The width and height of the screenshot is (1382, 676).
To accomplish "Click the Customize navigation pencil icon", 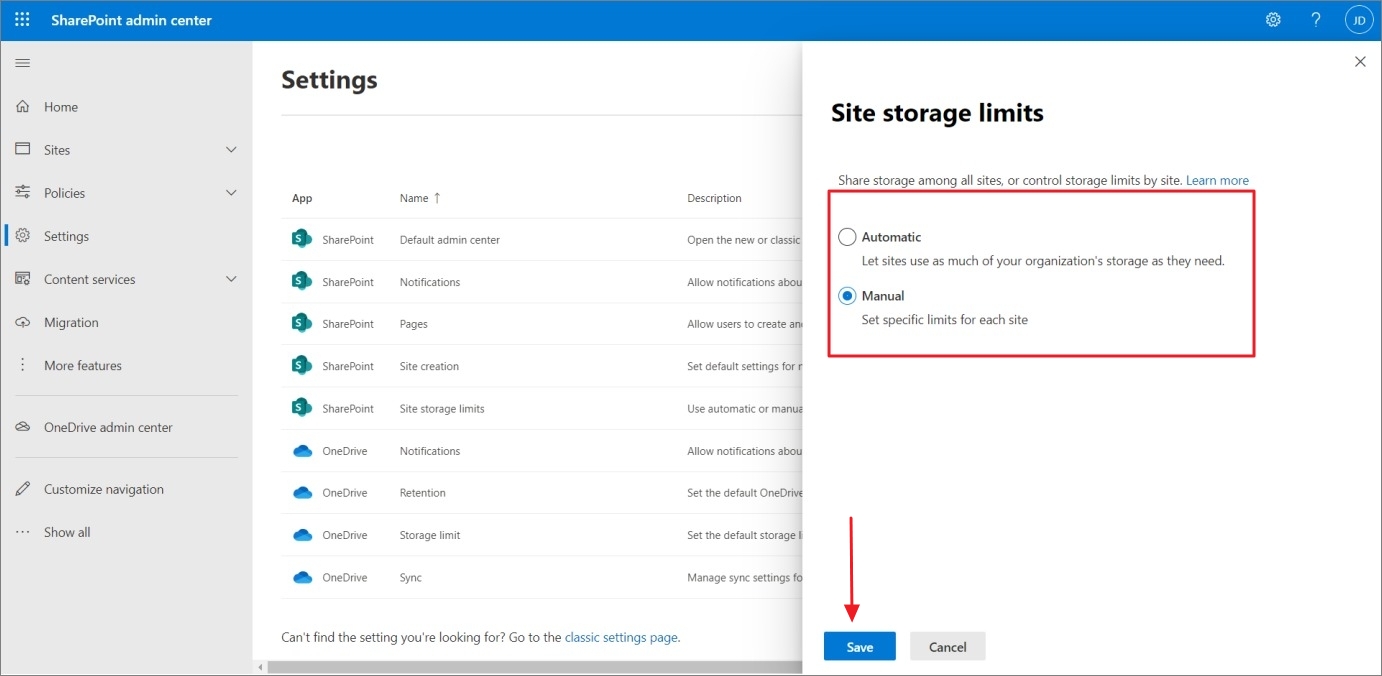I will pos(23,489).
